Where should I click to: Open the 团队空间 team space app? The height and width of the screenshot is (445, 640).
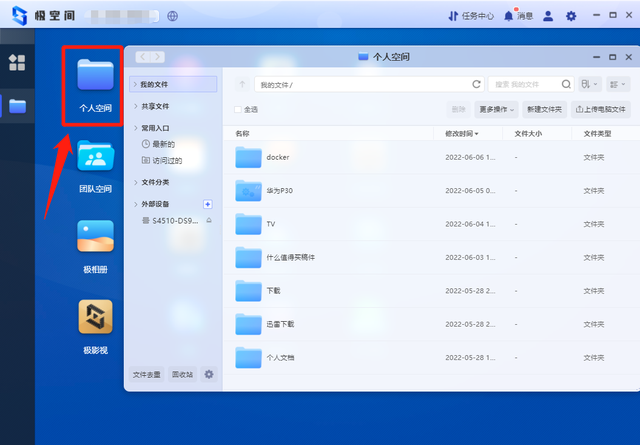(x=95, y=165)
